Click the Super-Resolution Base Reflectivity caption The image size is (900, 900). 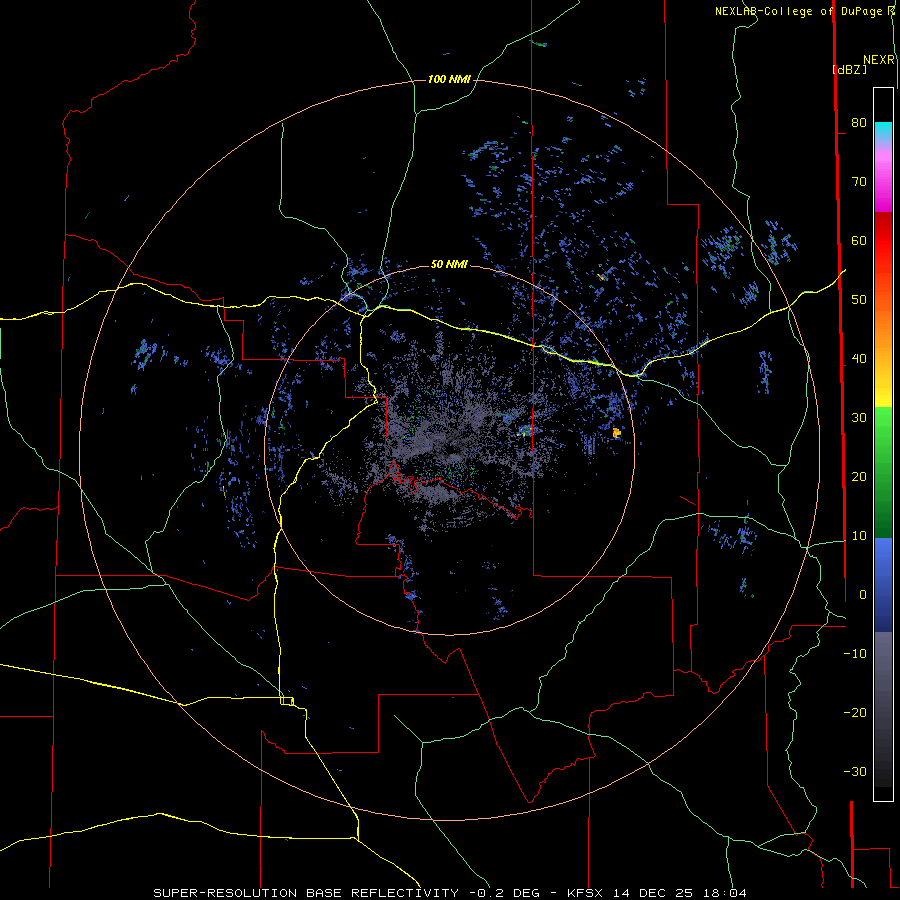[x=449, y=893]
